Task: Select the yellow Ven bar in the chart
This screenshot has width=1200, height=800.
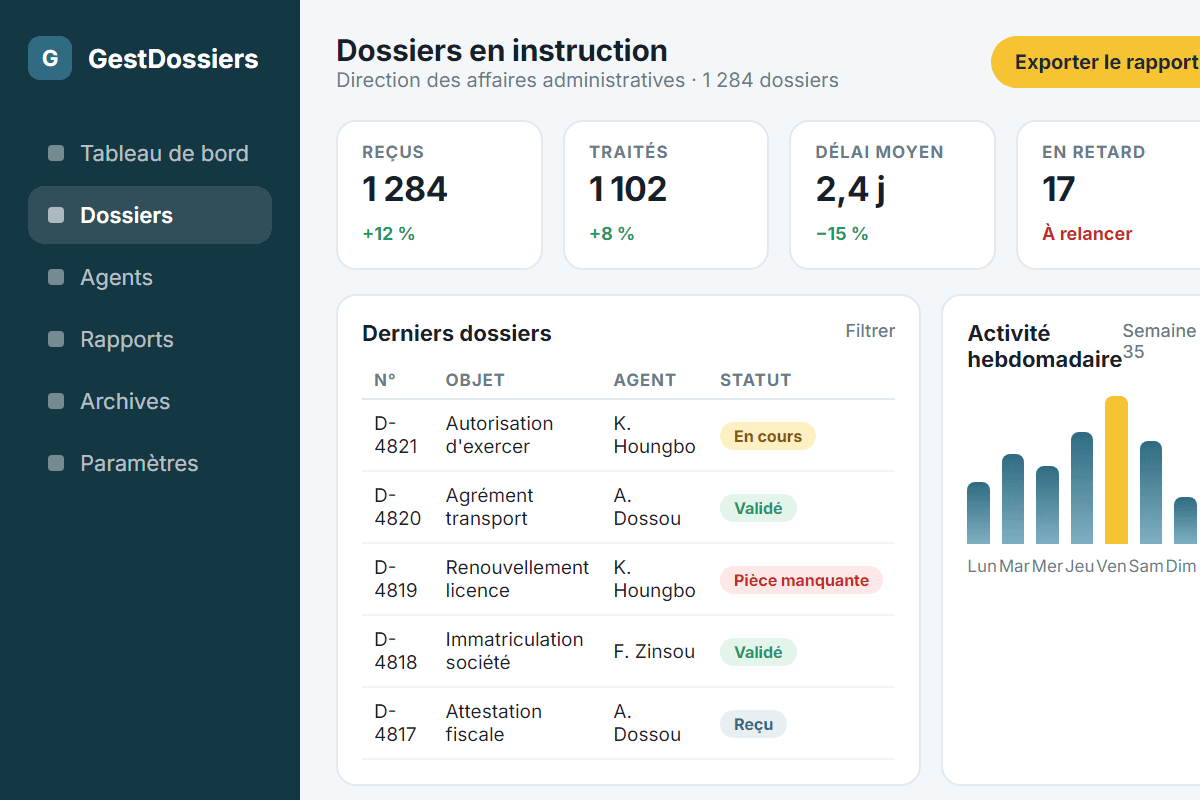Action: click(1116, 470)
